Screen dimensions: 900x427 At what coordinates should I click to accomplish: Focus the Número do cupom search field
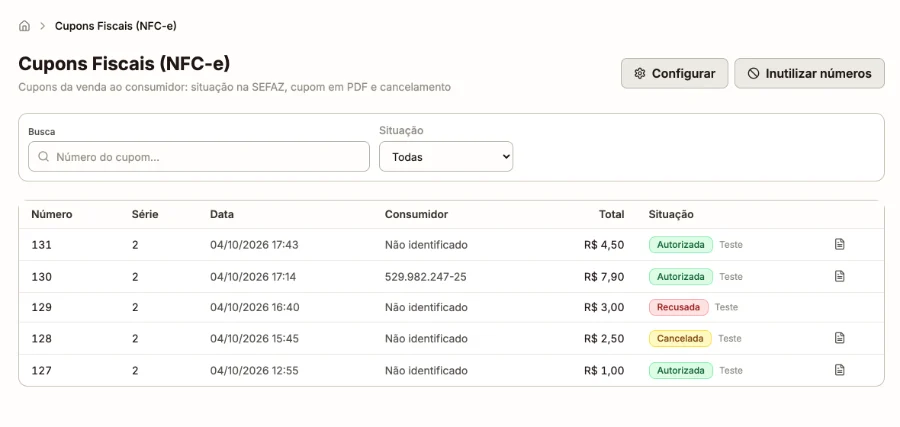(199, 157)
